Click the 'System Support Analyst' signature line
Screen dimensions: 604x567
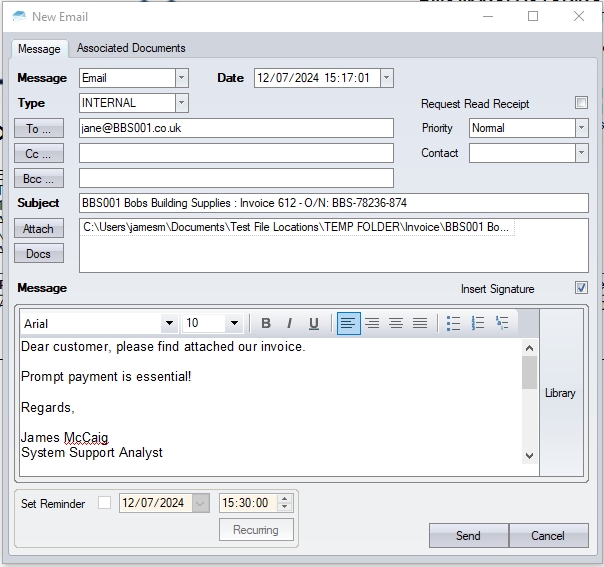click(92, 453)
